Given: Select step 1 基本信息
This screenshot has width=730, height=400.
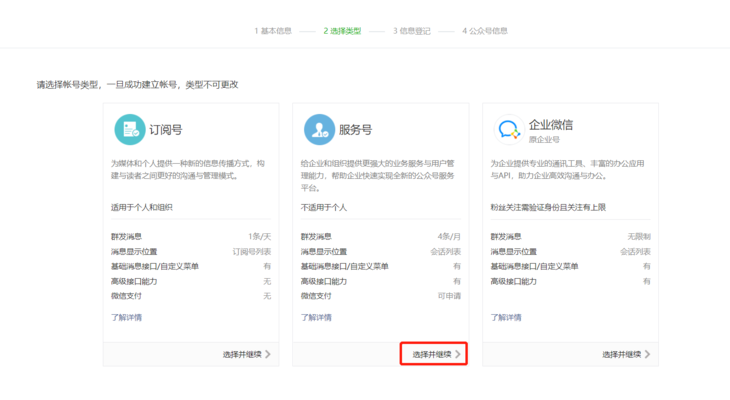Looking at the screenshot, I should (273, 31).
